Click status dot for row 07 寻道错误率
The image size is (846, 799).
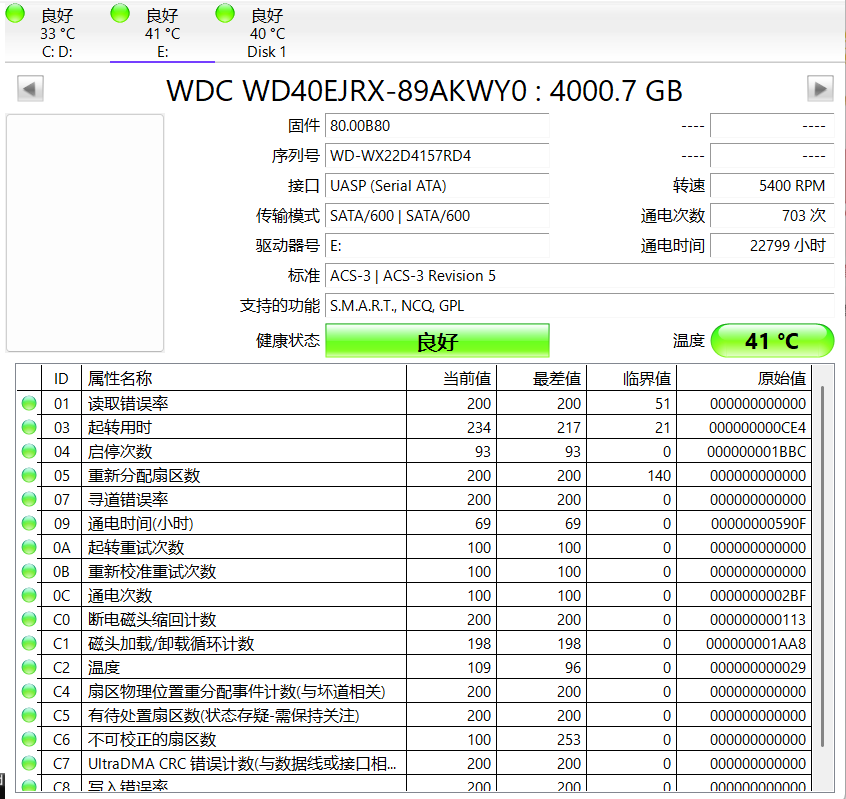point(29,500)
